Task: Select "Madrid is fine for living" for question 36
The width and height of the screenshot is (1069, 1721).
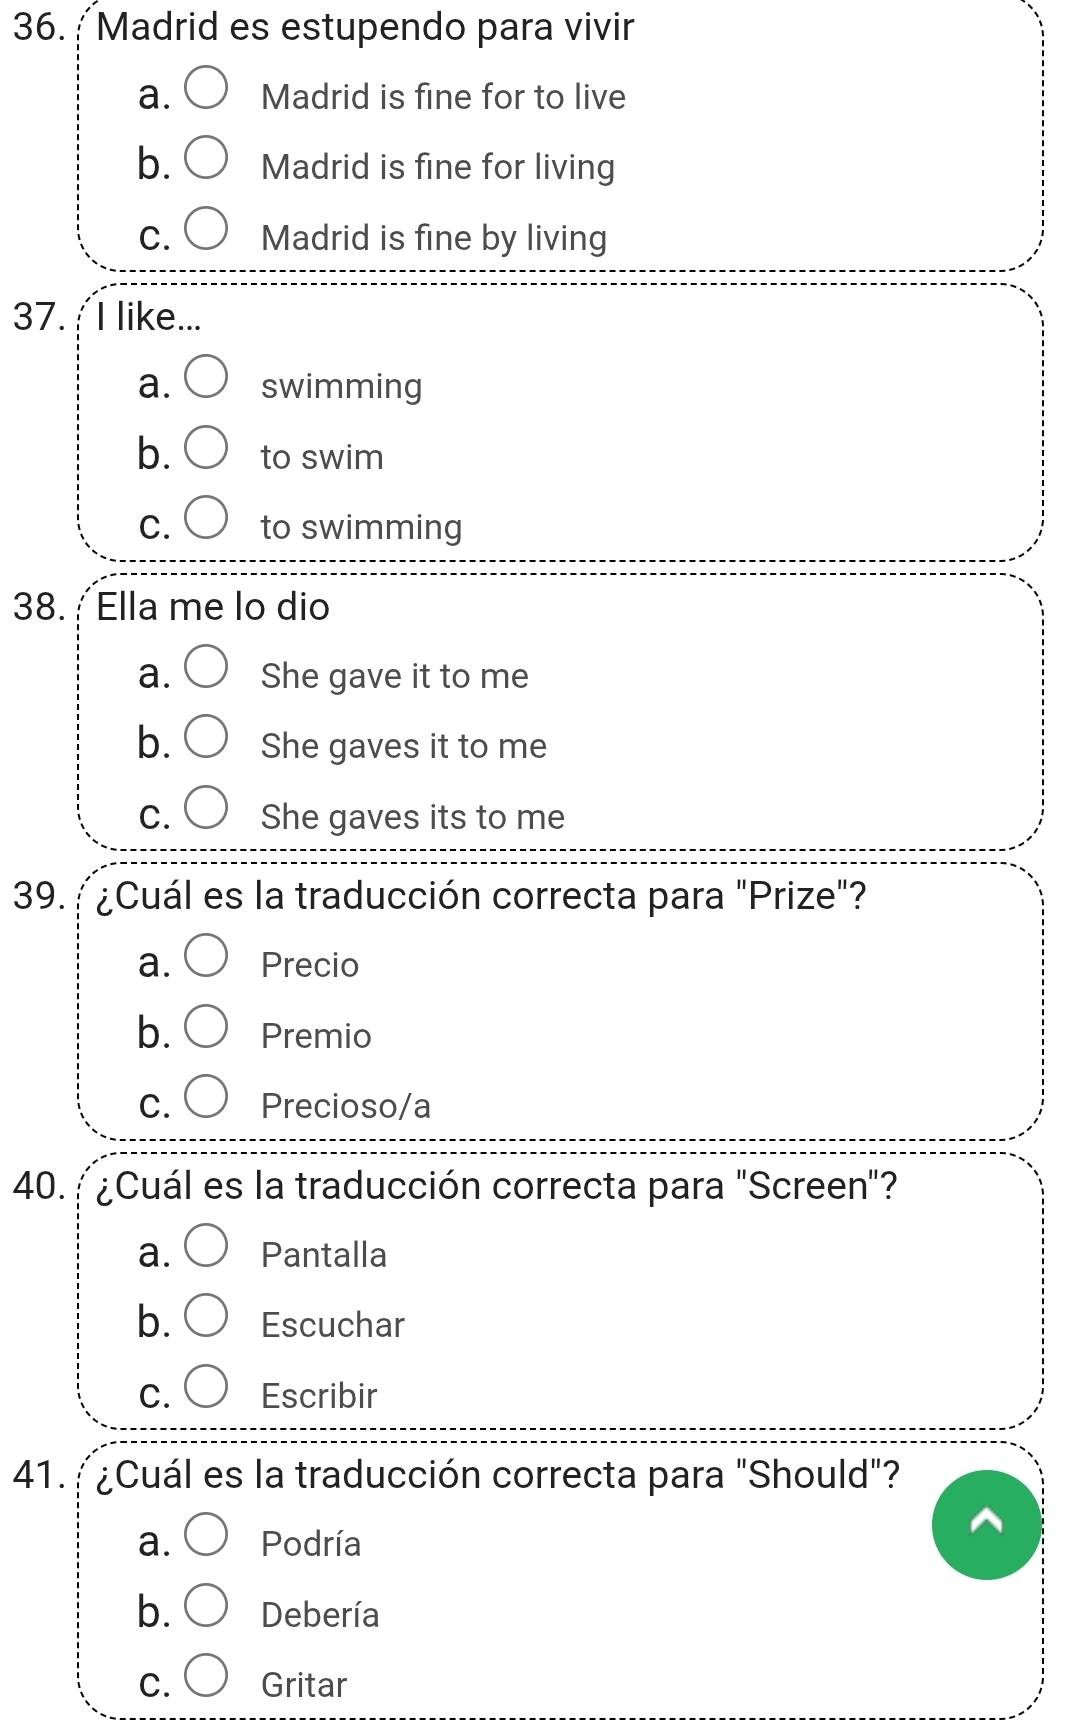Action: coord(207,156)
